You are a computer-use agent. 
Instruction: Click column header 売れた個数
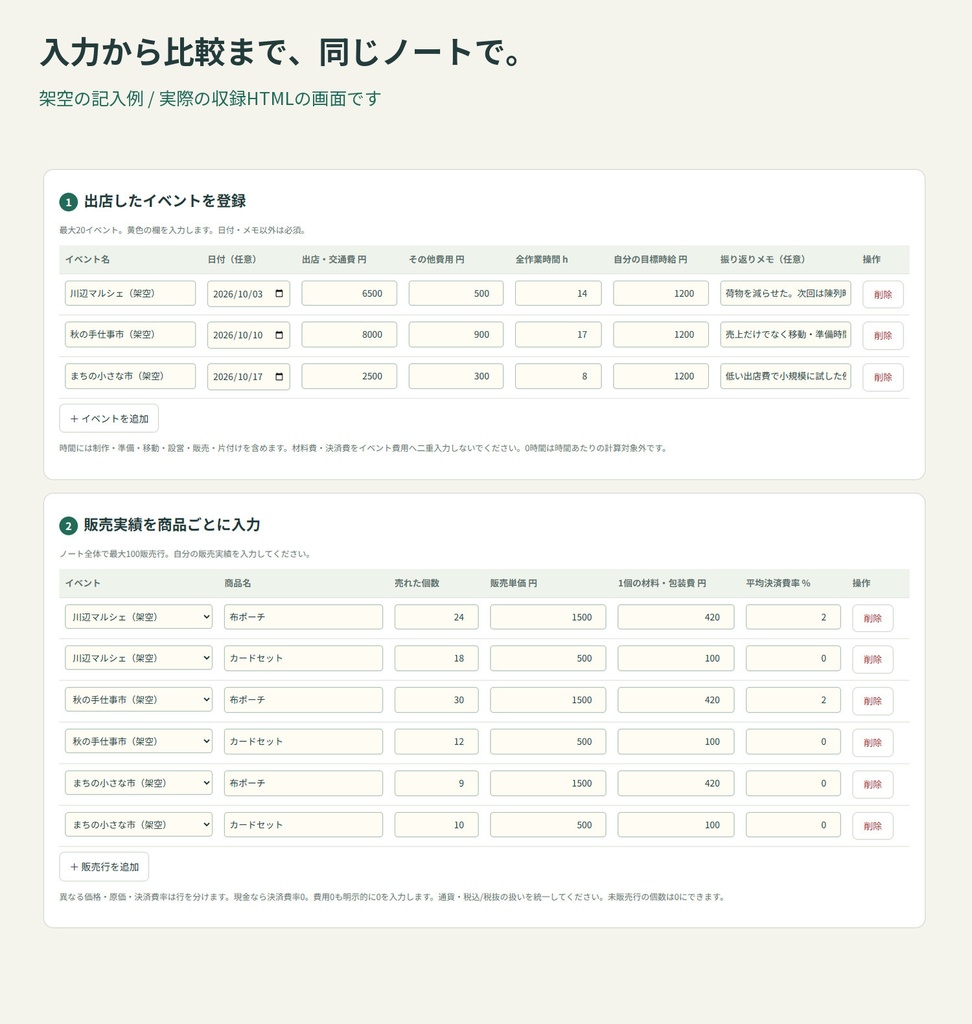click(x=417, y=583)
